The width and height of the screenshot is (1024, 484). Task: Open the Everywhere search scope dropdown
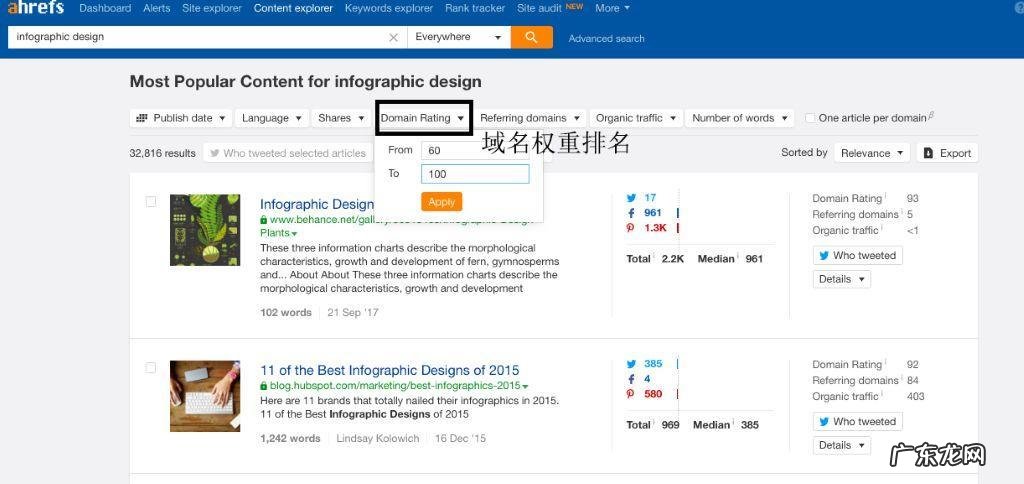(458, 37)
